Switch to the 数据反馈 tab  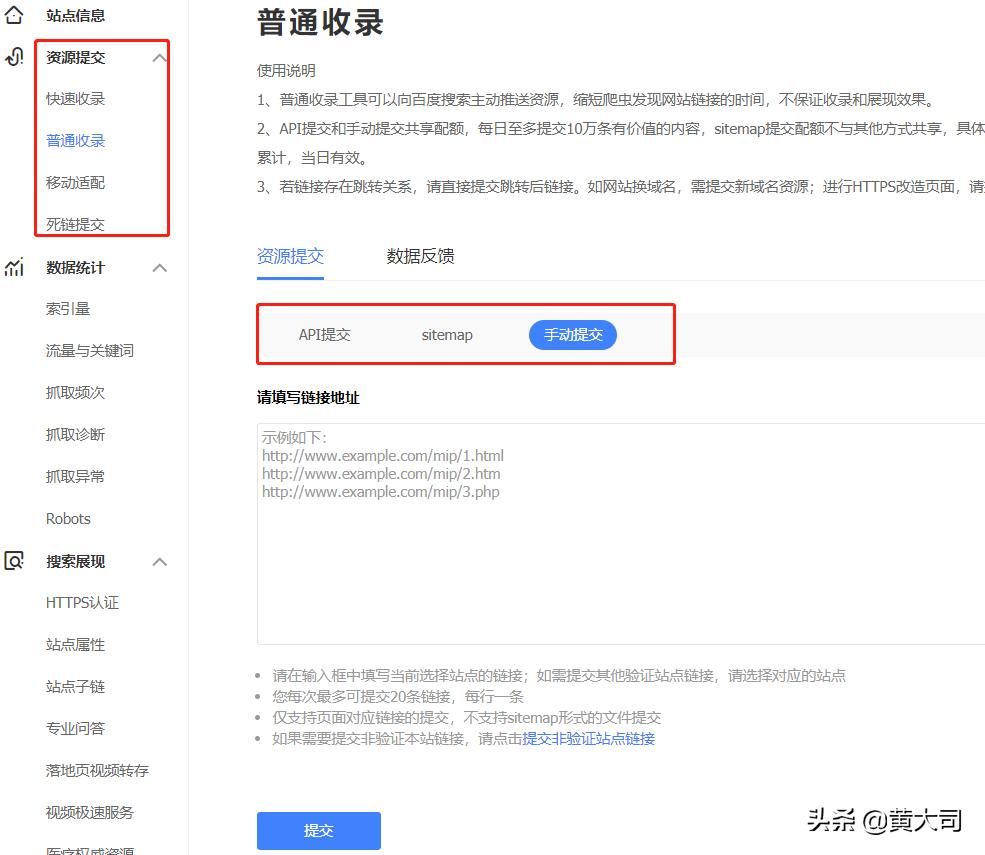[x=419, y=256]
